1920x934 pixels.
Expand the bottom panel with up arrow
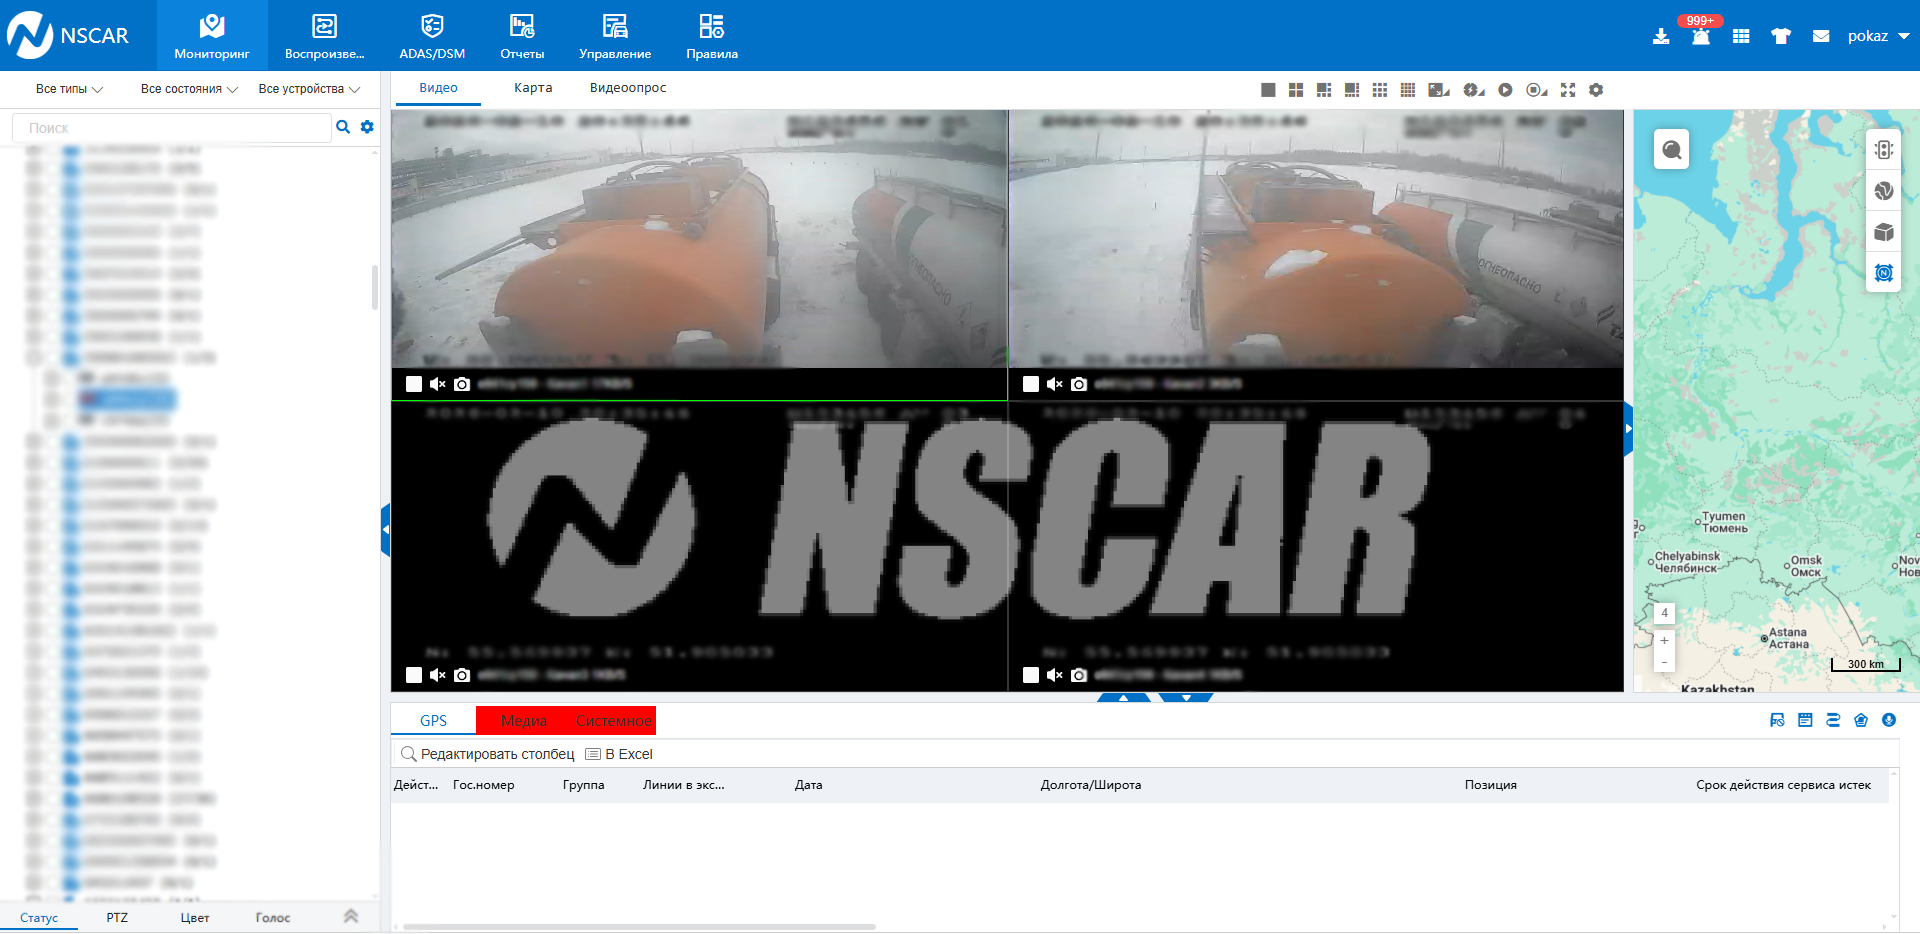[1123, 698]
